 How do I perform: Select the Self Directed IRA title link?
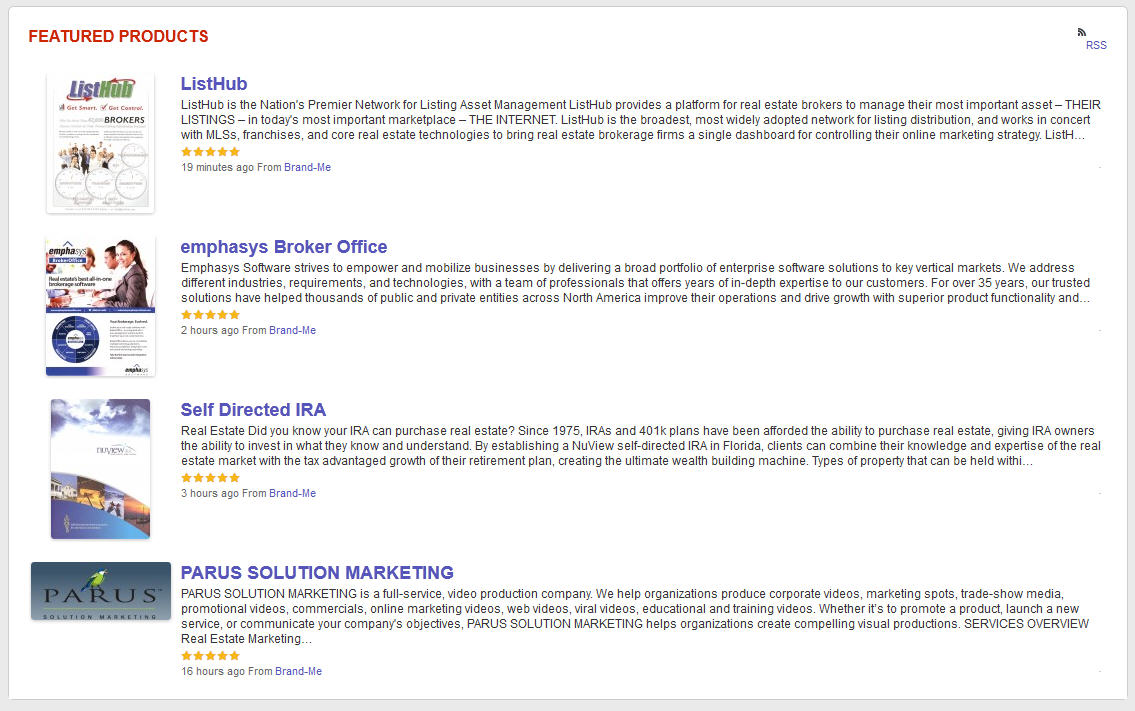[x=253, y=410]
